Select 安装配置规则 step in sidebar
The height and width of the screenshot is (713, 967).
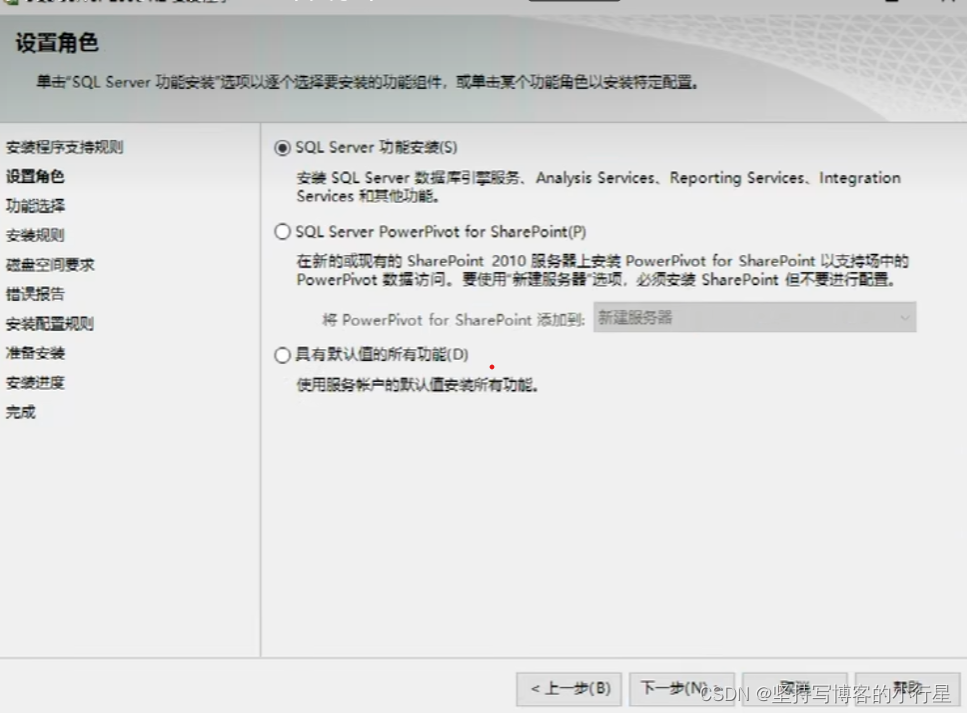point(50,324)
